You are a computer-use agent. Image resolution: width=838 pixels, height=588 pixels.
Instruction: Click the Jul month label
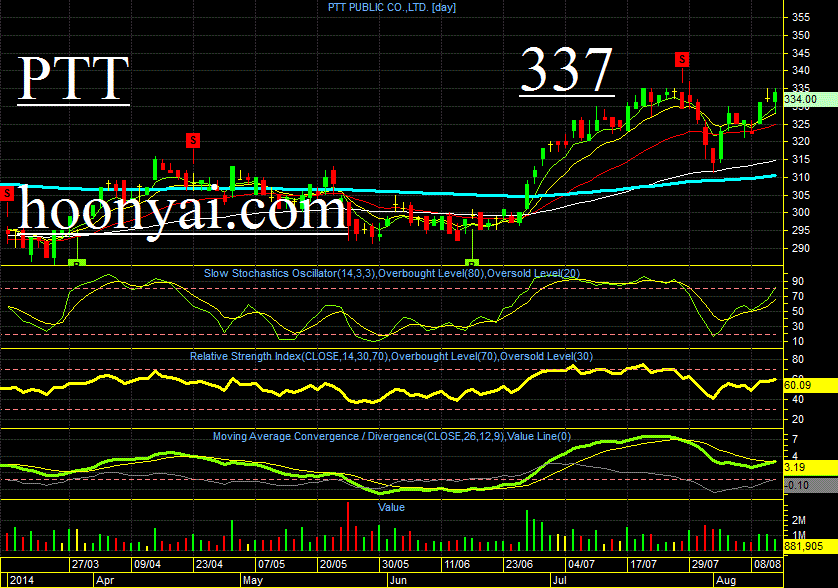click(560, 580)
